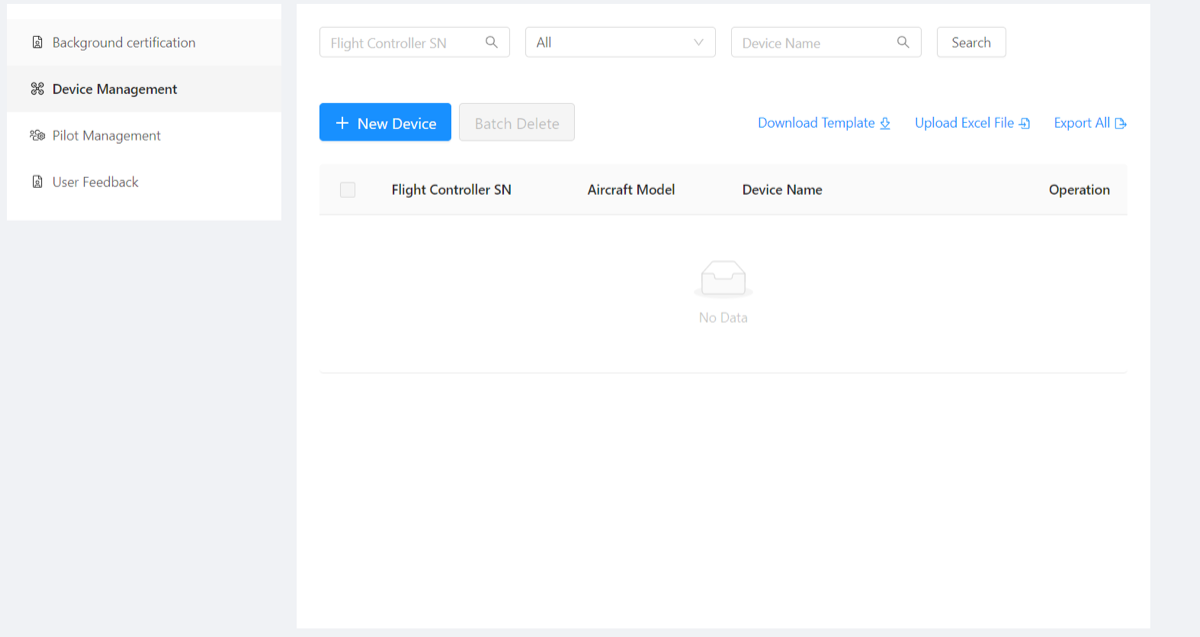Click the User Feedback sidebar icon
This screenshot has height=637, width=1200.
coord(37,182)
